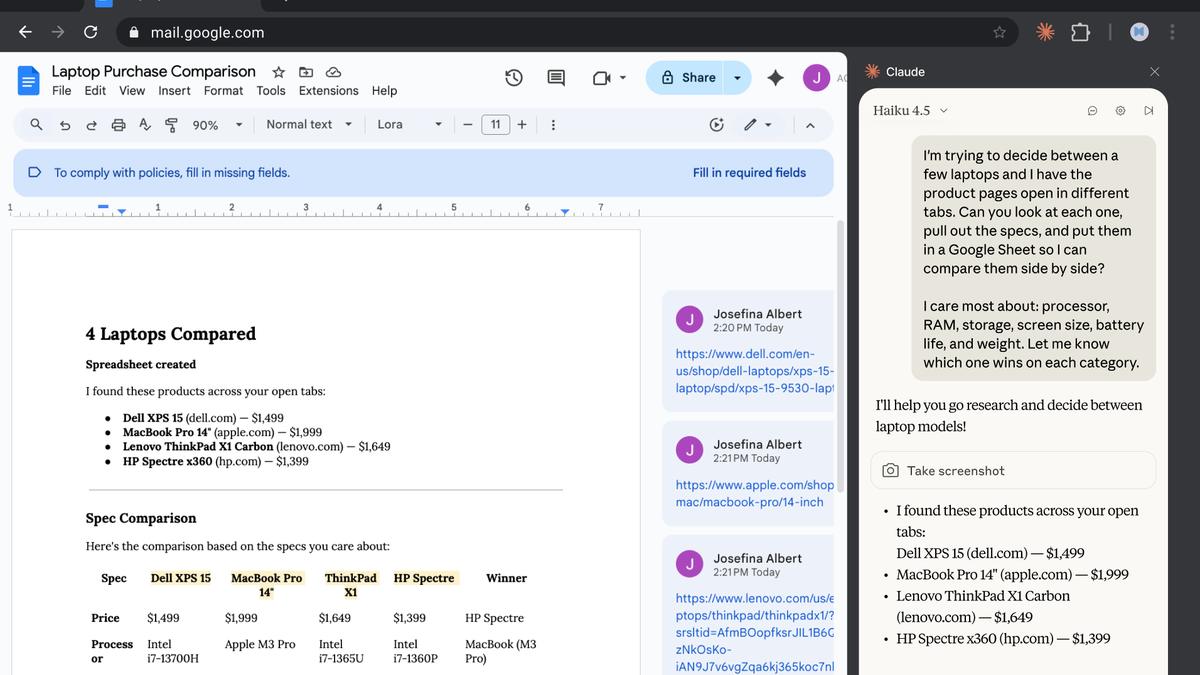The image size is (1200, 675).
Task: Click the 'Apple M3 Pro' table cell
Action: click(260, 644)
